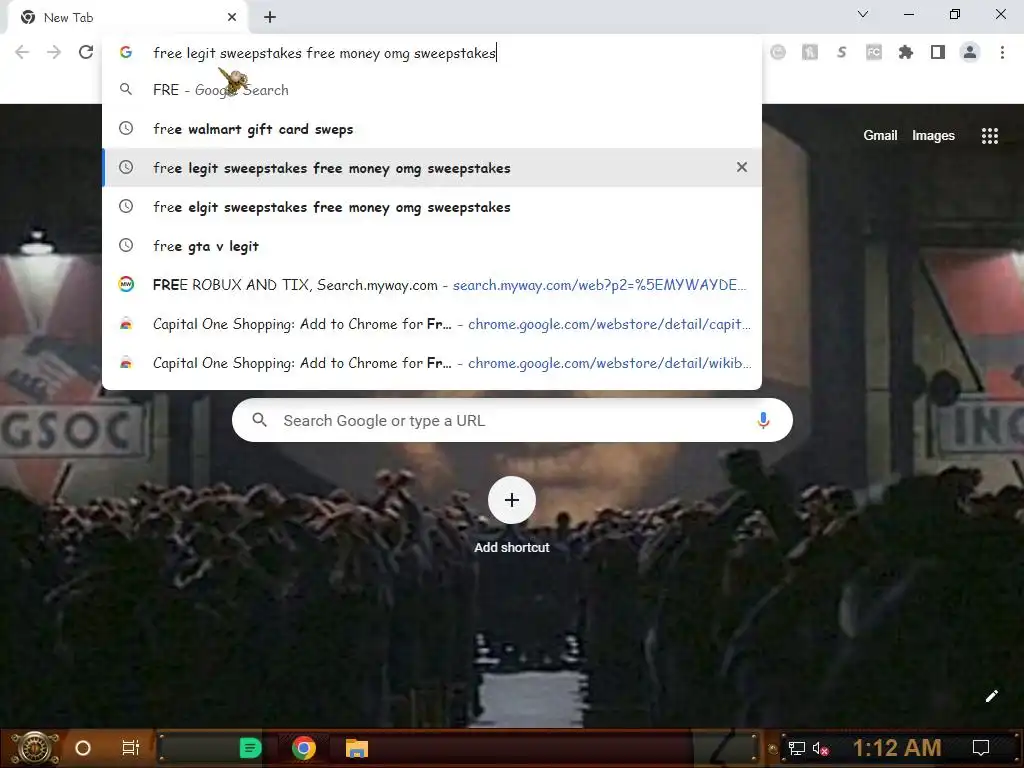Open 'FREE ROBUX AND TIX' myway suggestion

coord(432,285)
